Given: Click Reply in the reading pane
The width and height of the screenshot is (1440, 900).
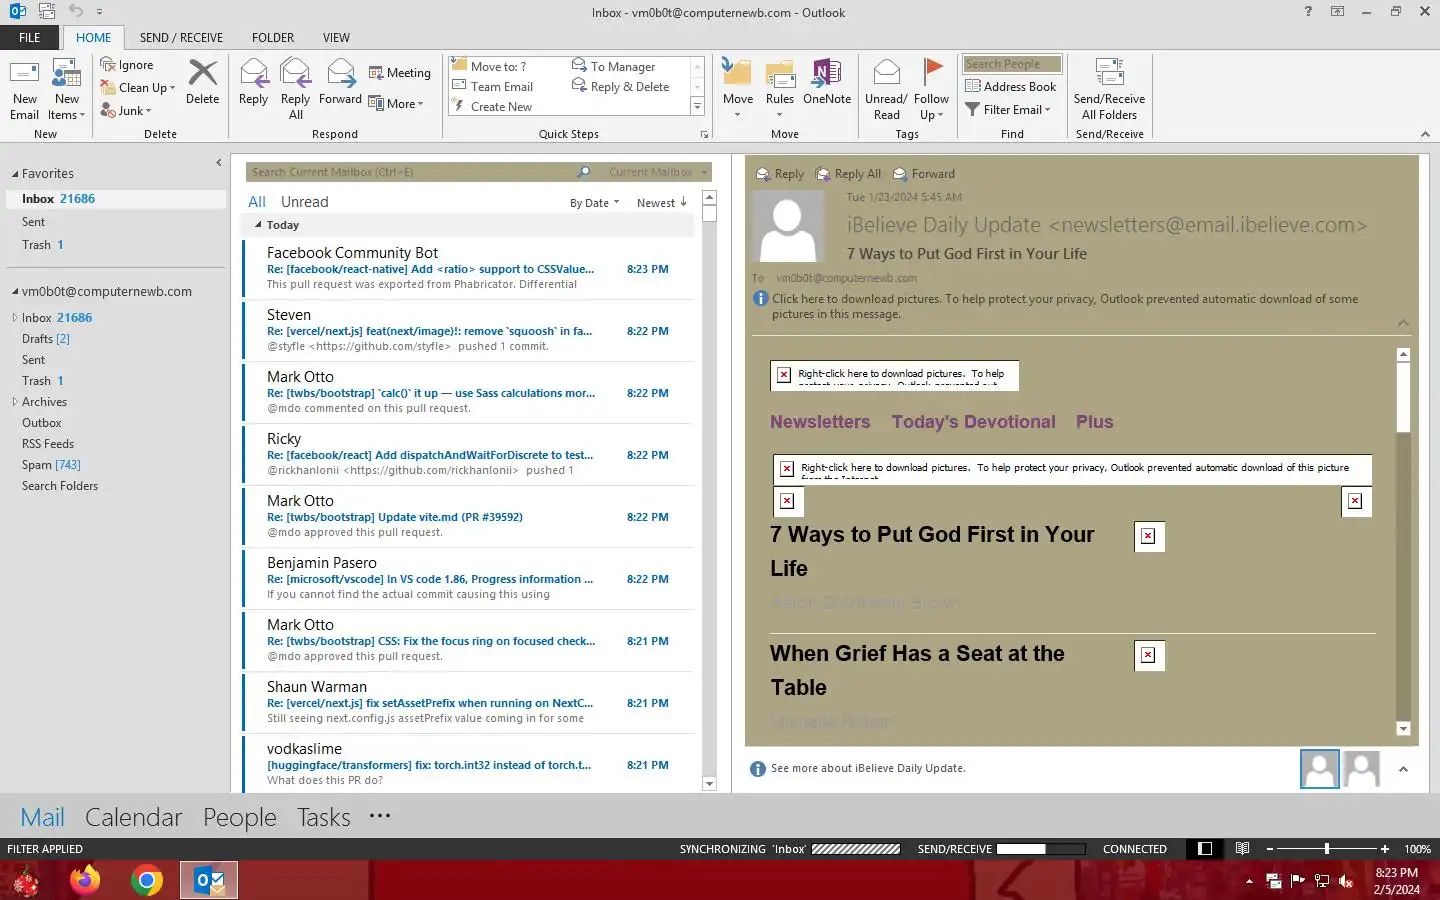Looking at the screenshot, I should coord(780,174).
